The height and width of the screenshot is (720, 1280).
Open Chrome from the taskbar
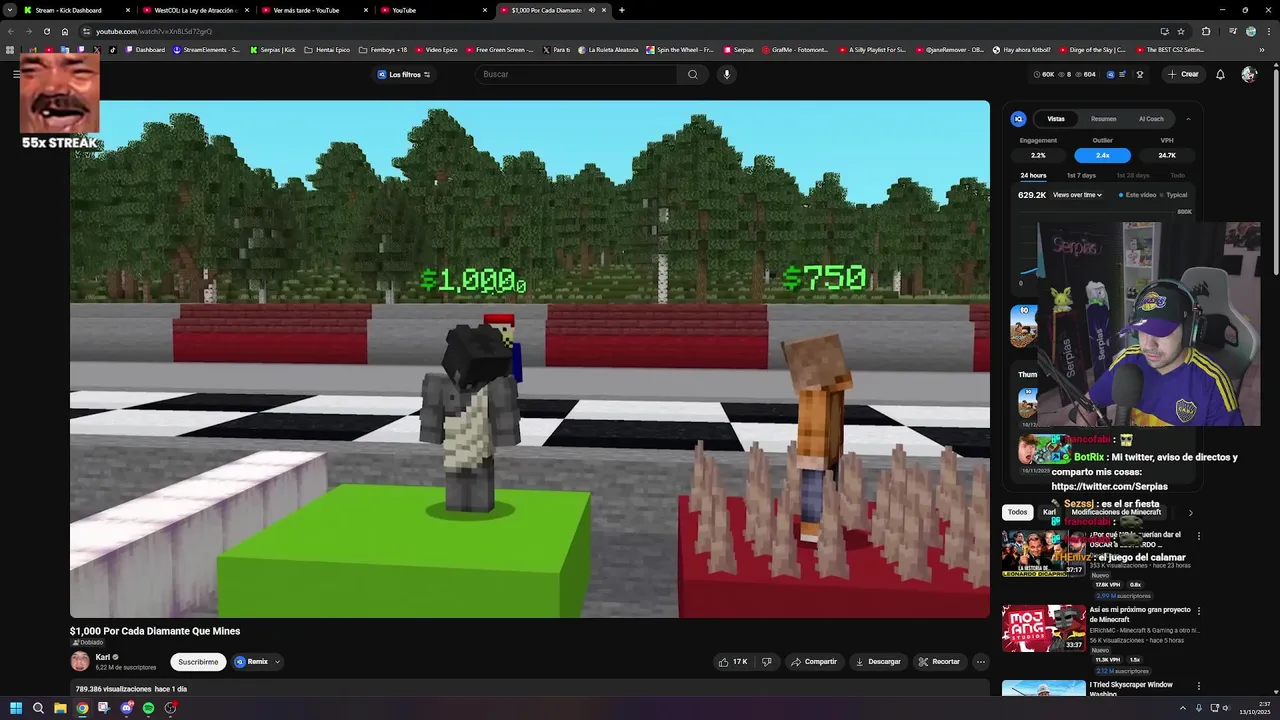[82, 708]
